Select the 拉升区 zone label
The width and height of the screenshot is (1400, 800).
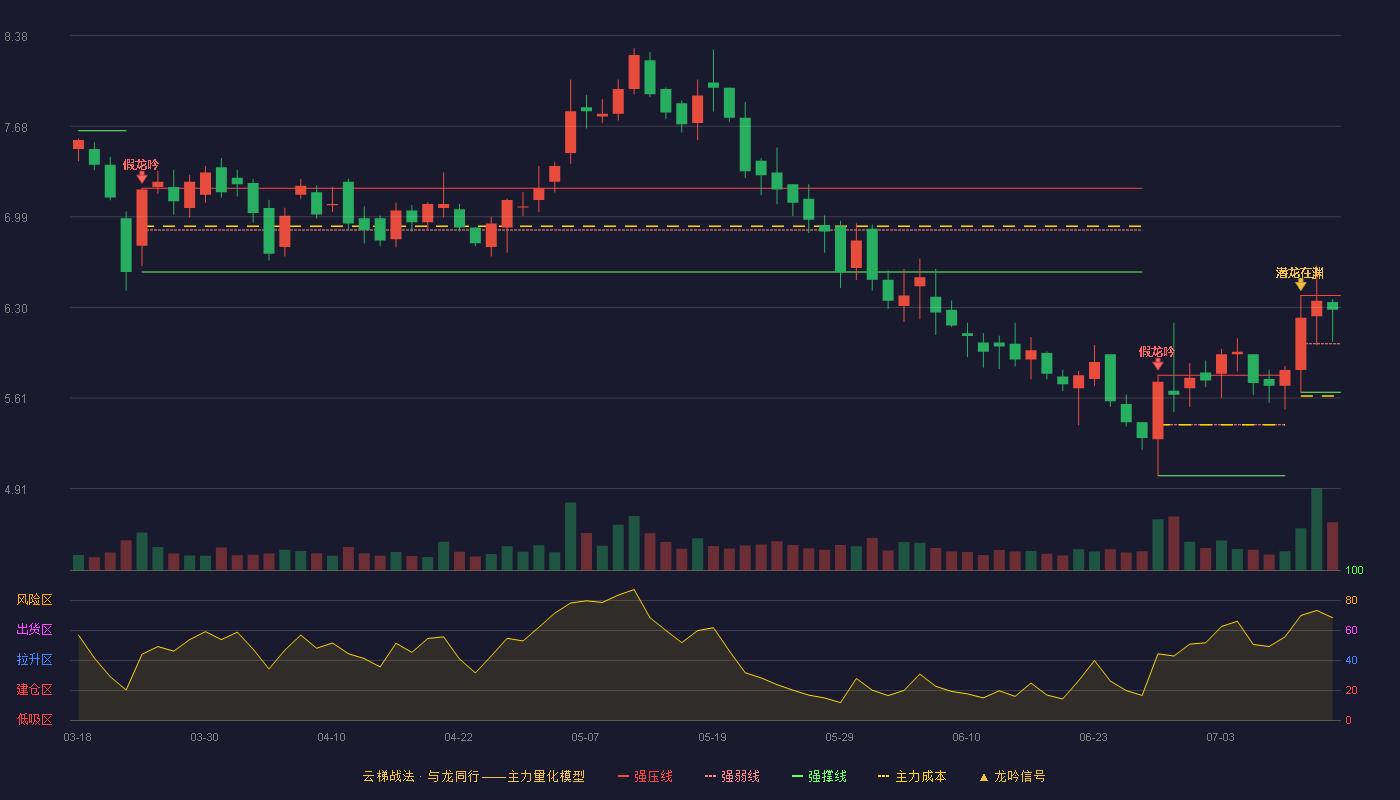click(34, 660)
